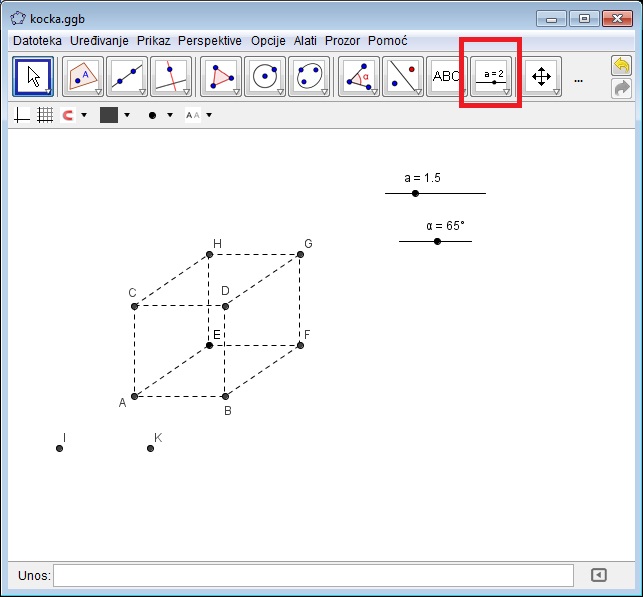Expand Move Graphics View submenu triangle
643x597 pixels.
click(x=556, y=92)
